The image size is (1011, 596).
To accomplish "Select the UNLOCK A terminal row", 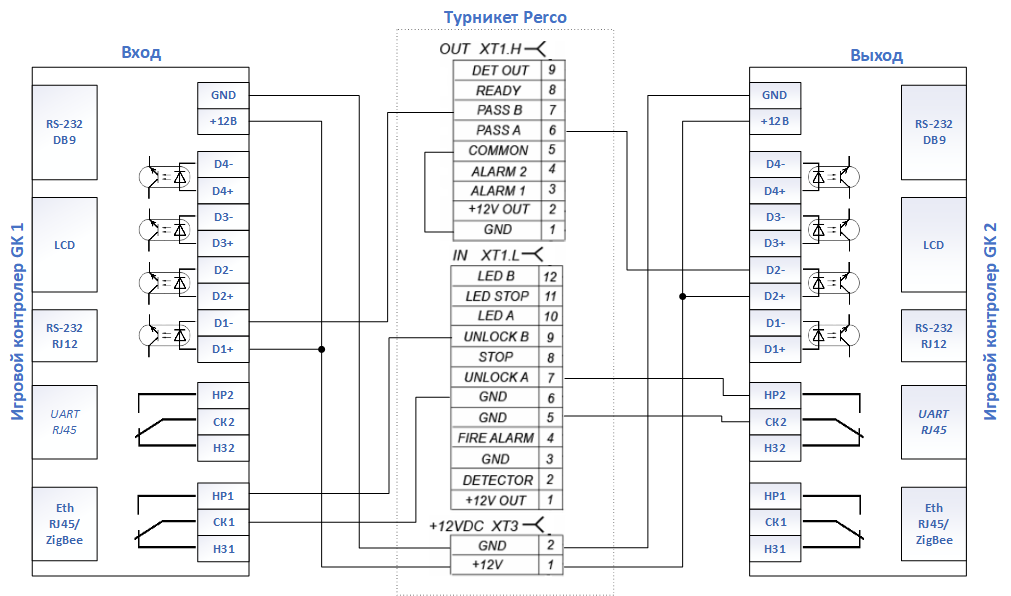I will (507, 377).
